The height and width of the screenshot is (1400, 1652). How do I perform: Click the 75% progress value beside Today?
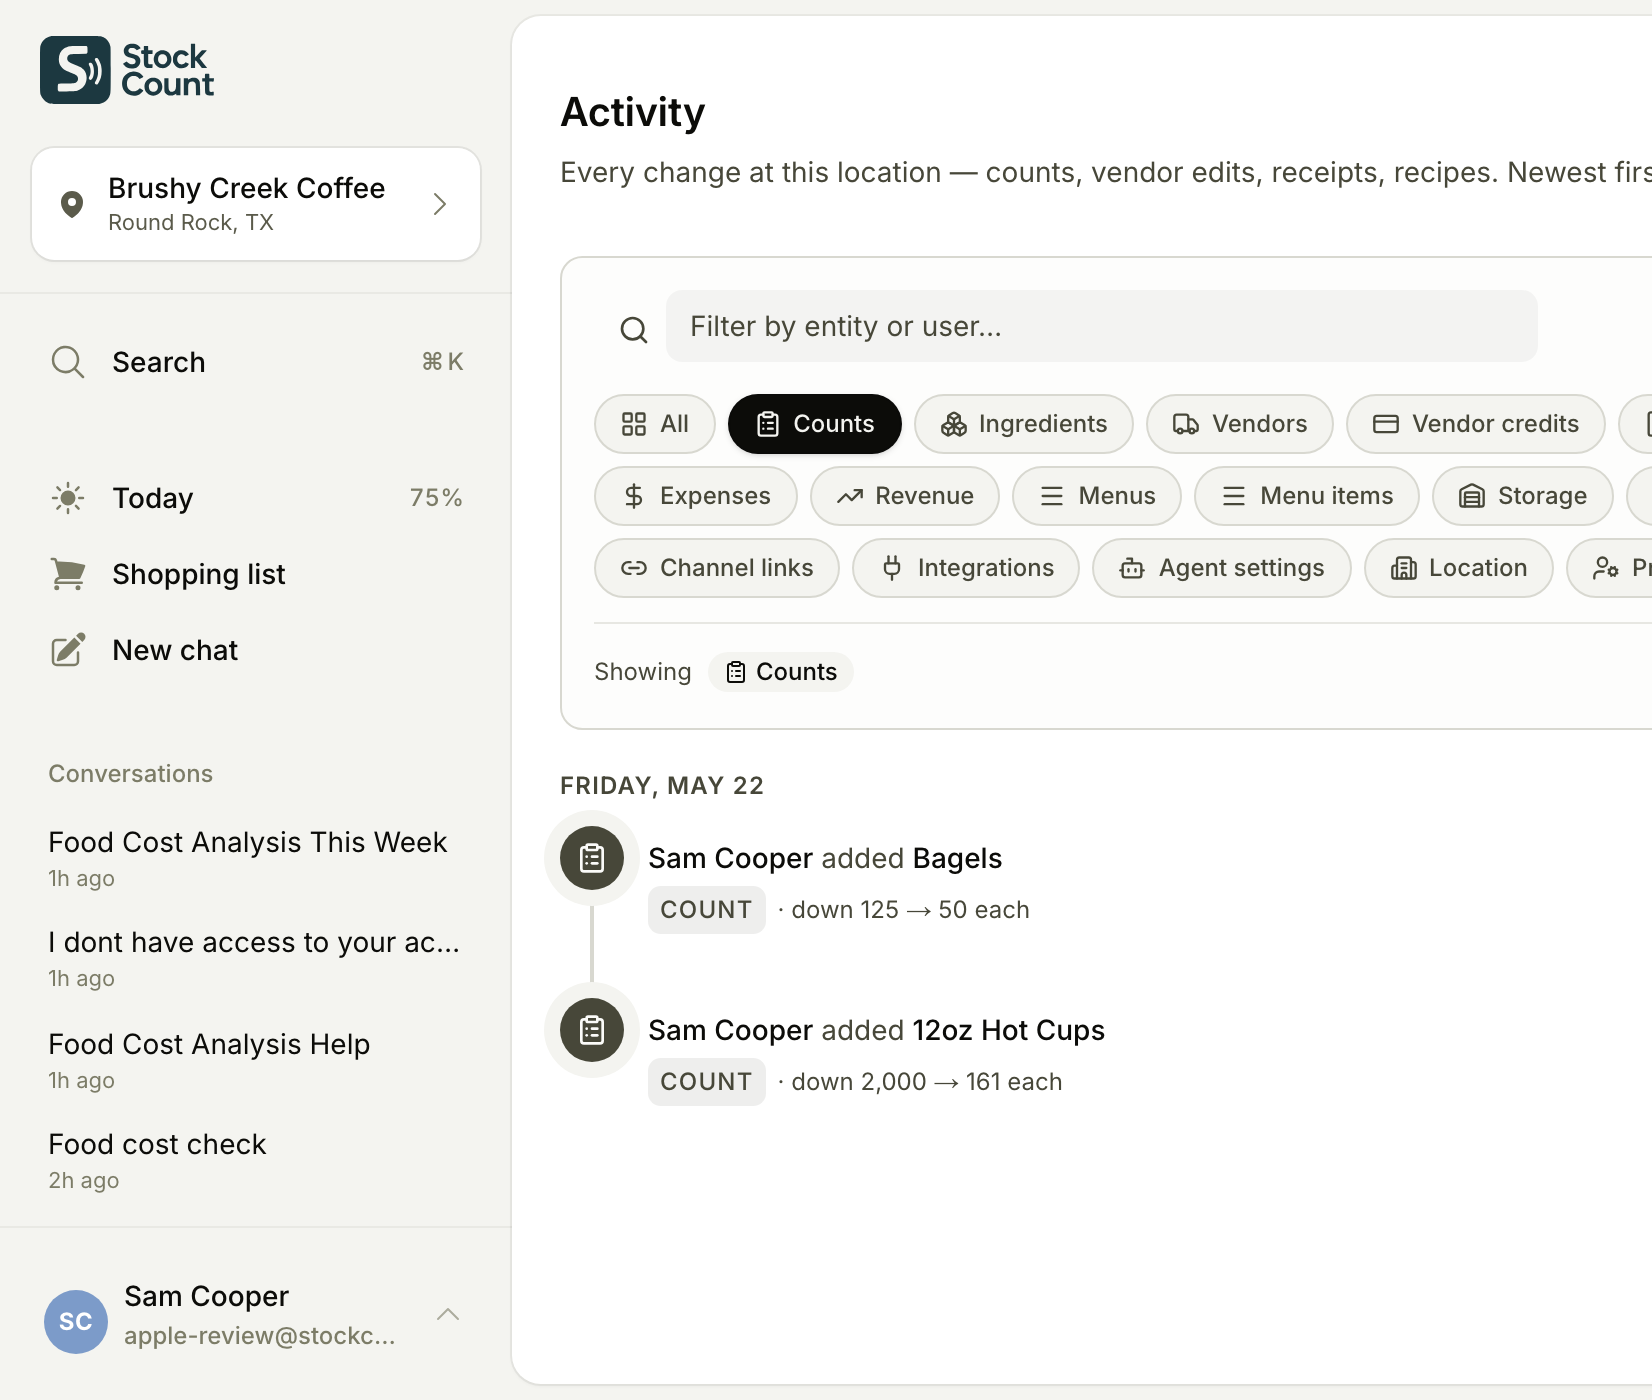pyautogui.click(x=436, y=498)
